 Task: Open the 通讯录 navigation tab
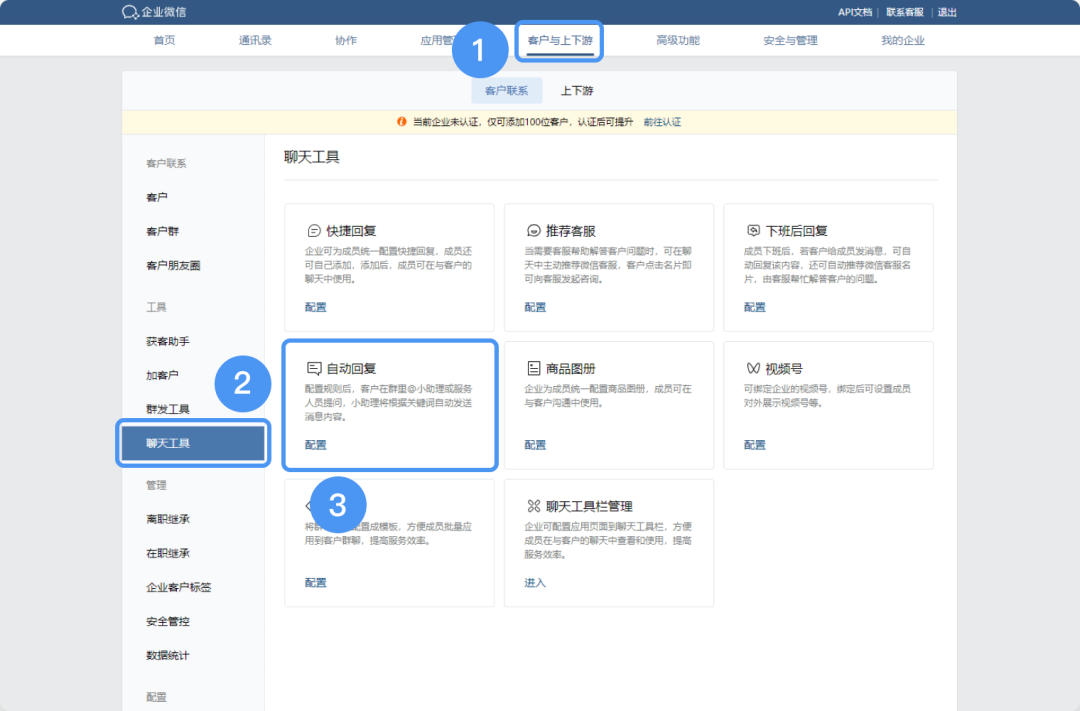(255, 41)
